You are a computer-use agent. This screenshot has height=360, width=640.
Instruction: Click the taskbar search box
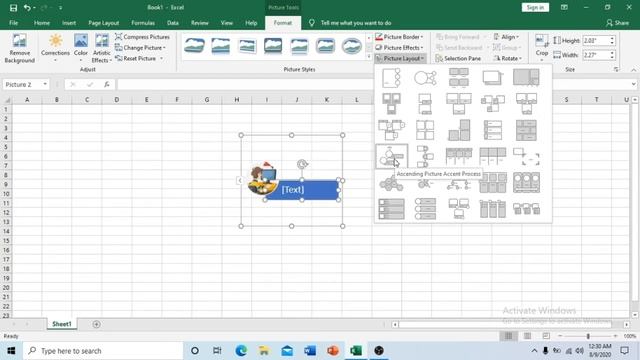pos(103,351)
